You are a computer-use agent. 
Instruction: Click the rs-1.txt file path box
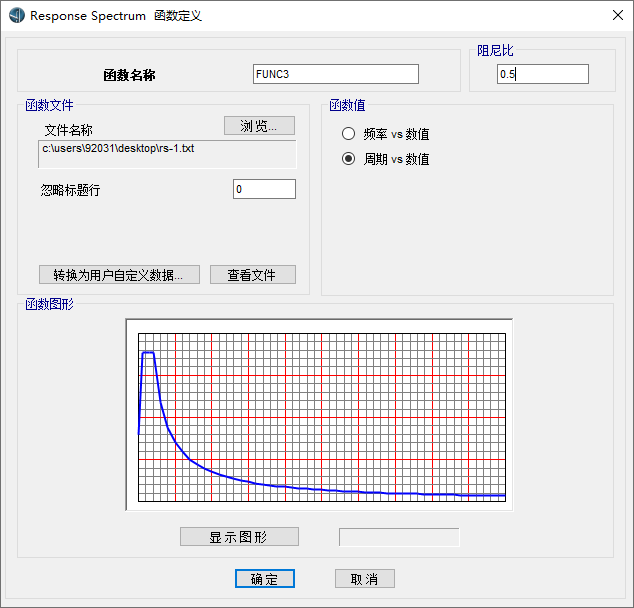tap(168, 153)
